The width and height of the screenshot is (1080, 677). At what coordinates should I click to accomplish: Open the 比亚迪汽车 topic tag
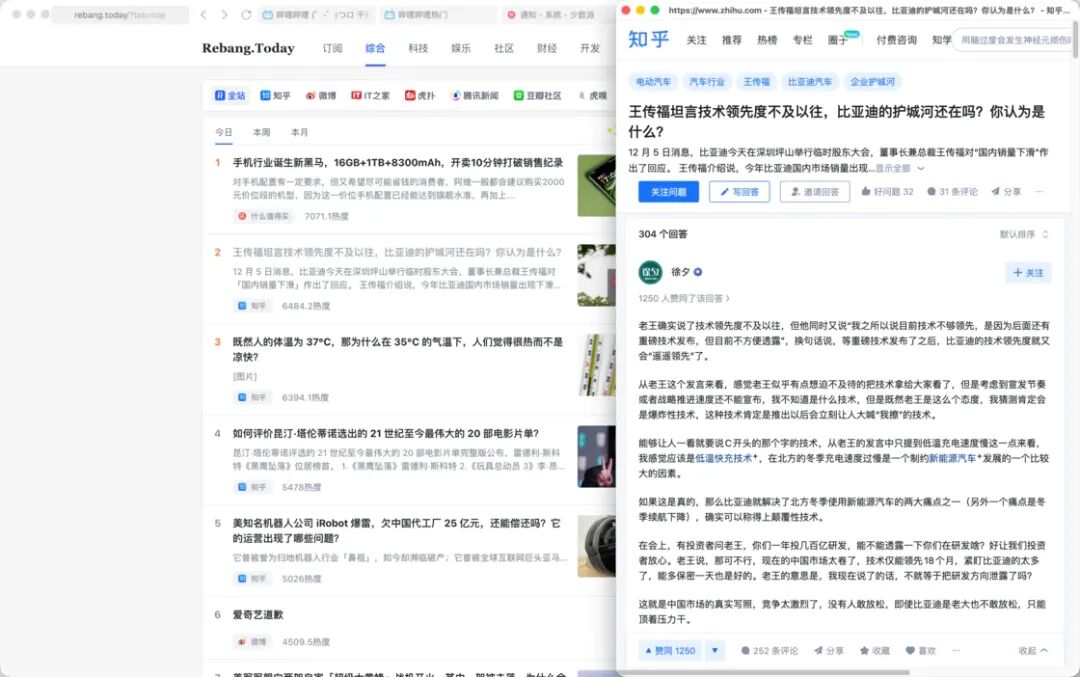810,81
